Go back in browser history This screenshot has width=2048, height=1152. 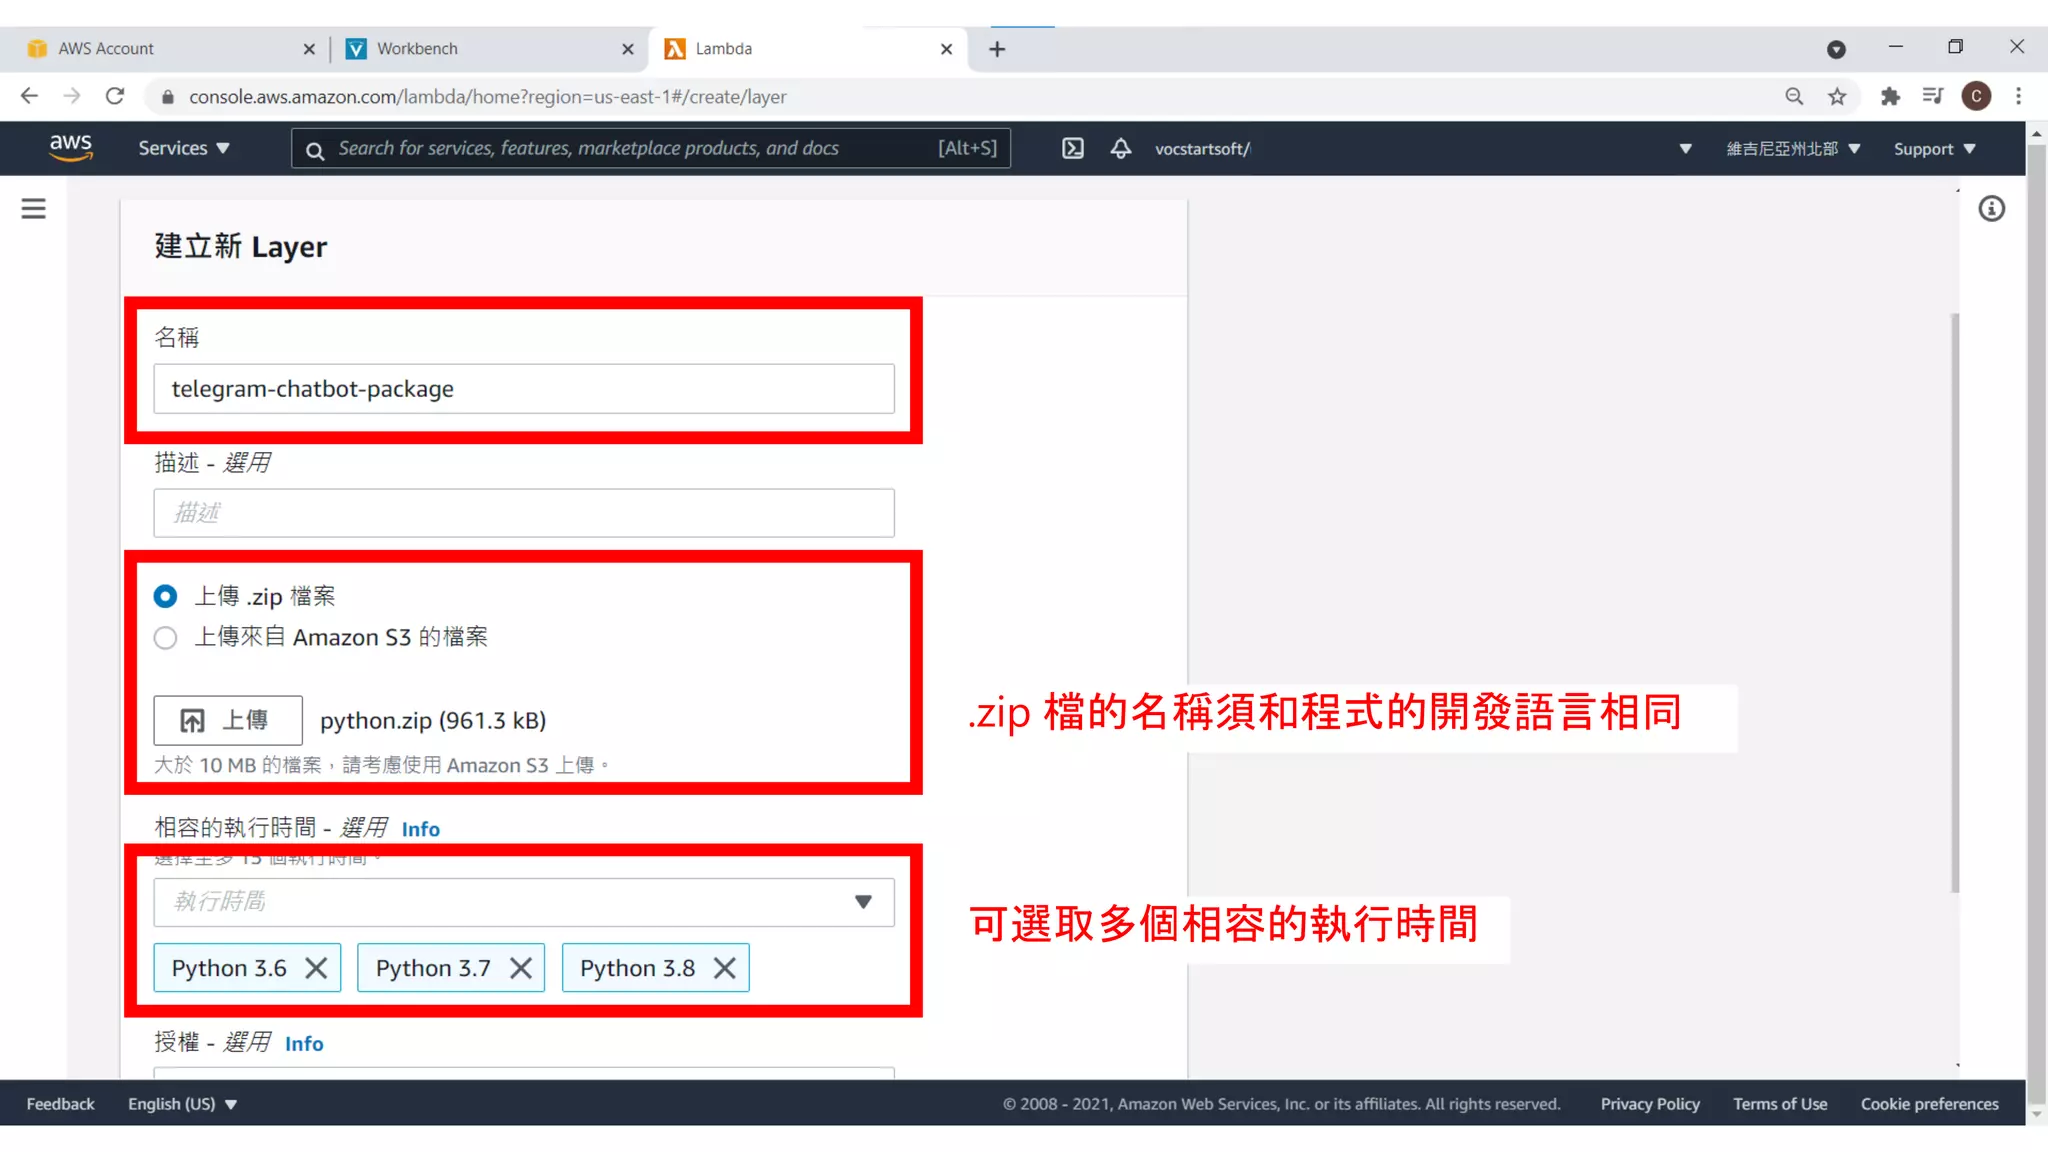[29, 96]
